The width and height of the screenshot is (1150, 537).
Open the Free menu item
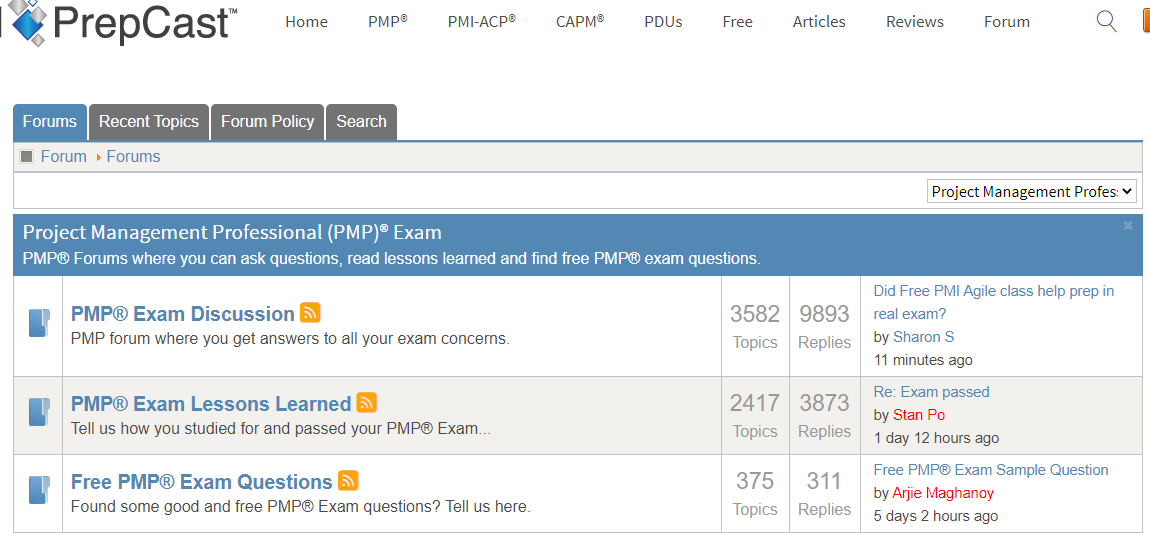tap(738, 22)
